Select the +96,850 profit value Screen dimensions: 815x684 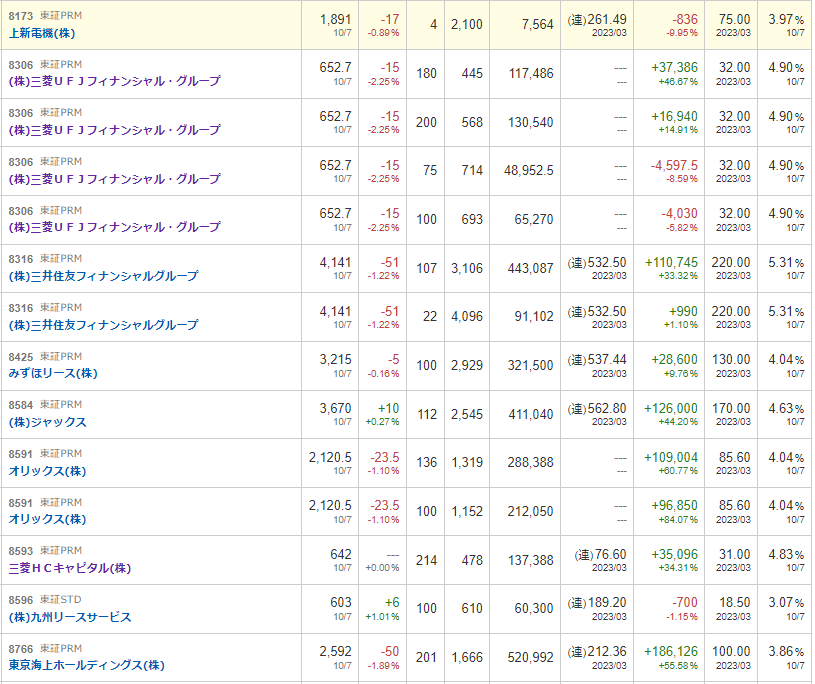pyautogui.click(x=675, y=506)
